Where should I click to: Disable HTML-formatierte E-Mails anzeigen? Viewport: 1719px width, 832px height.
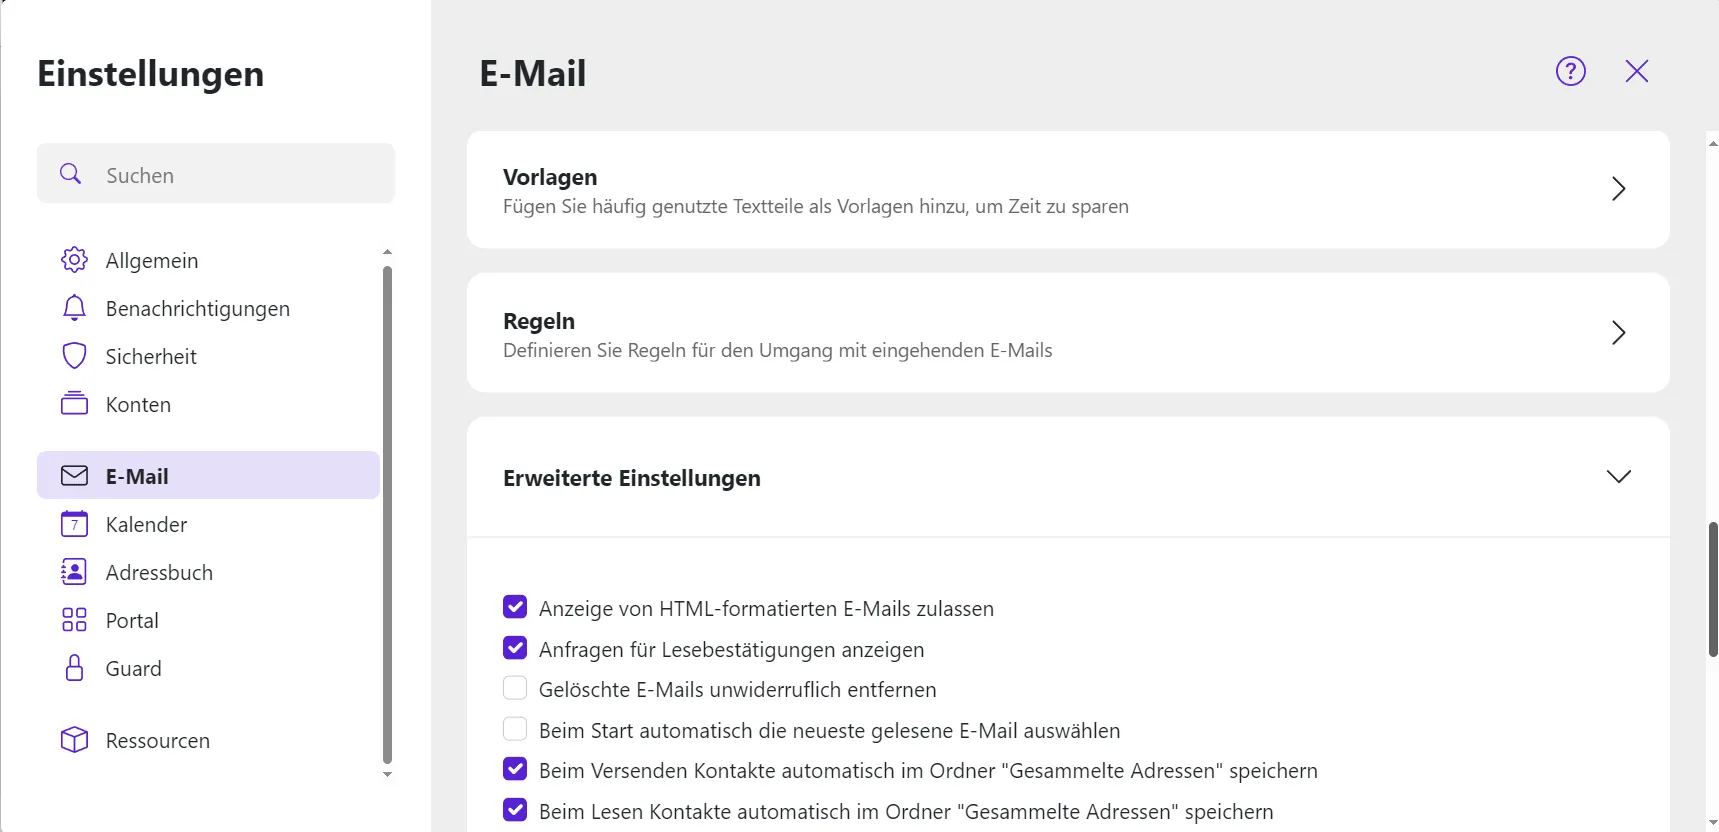[x=514, y=607]
